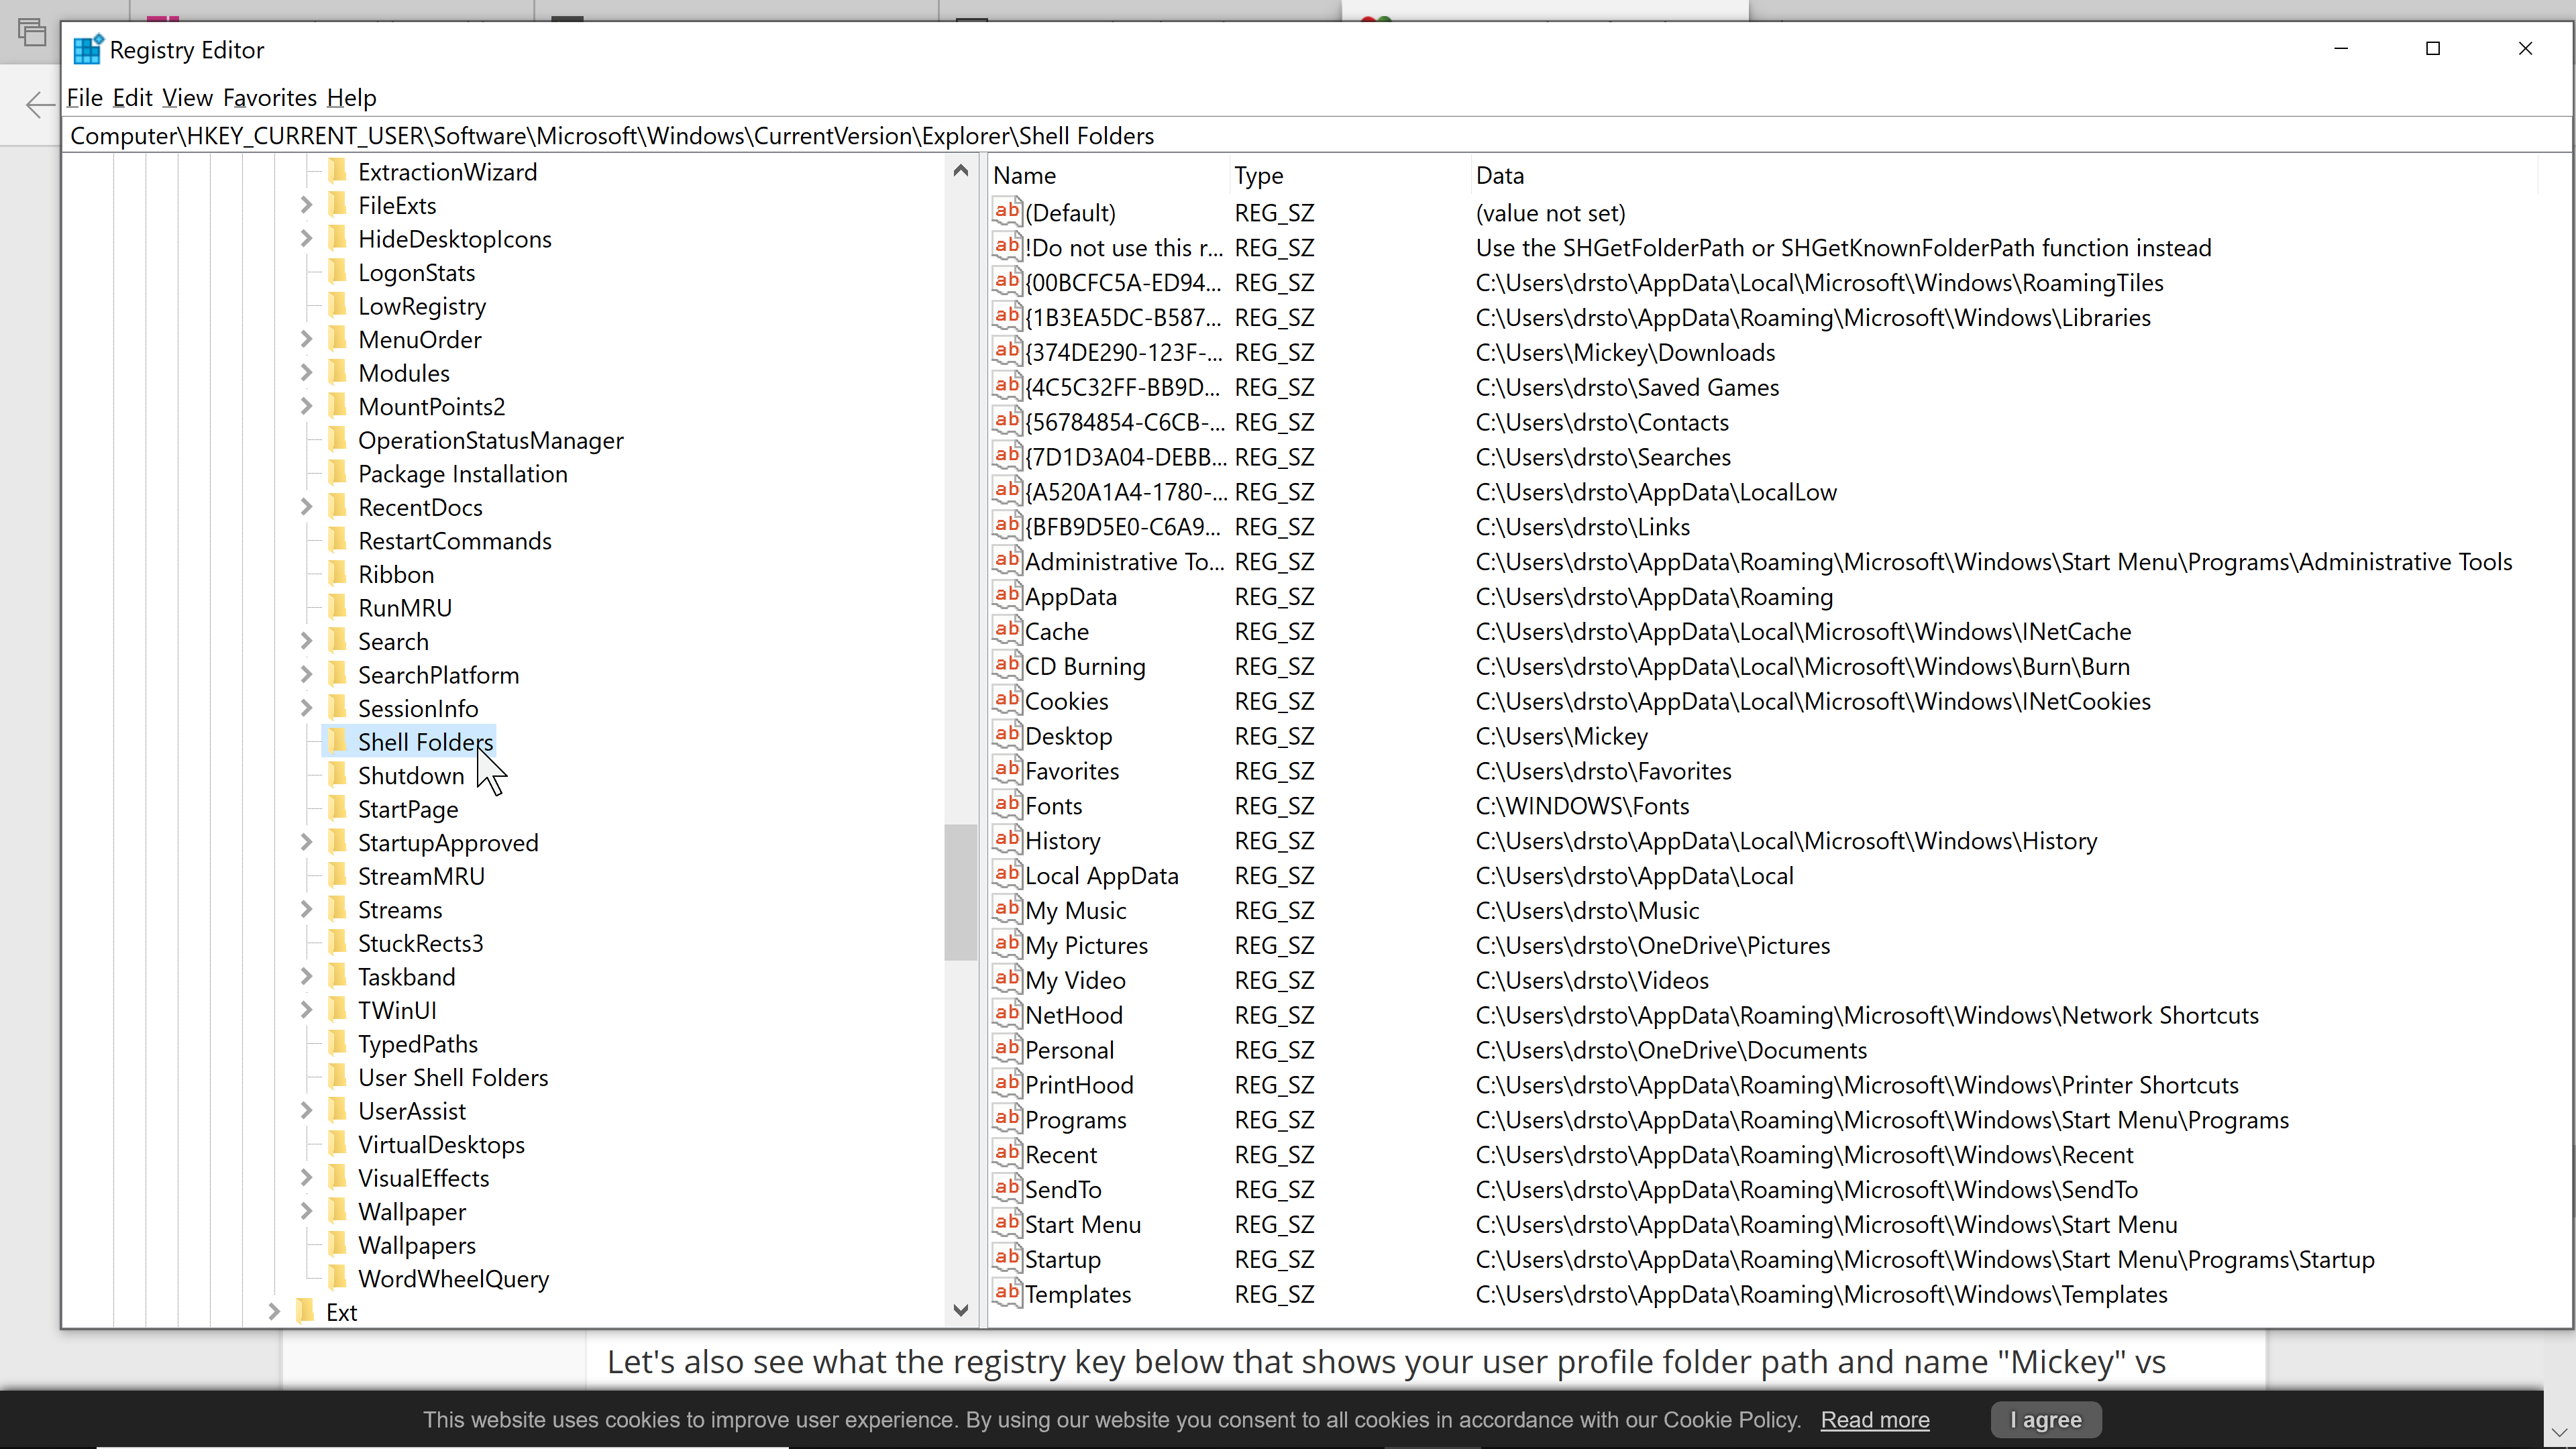Expand the SearchPlatform node

tap(307, 675)
